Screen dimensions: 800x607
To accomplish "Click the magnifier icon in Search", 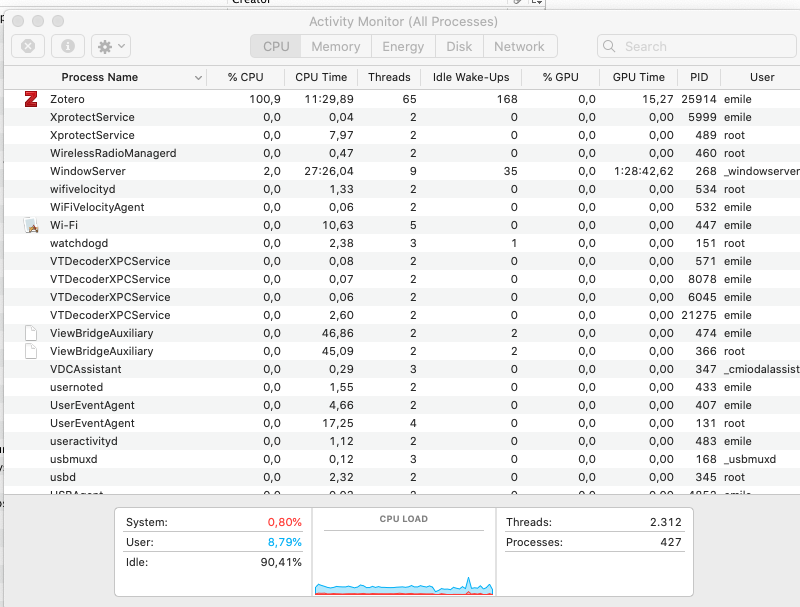I will point(609,46).
